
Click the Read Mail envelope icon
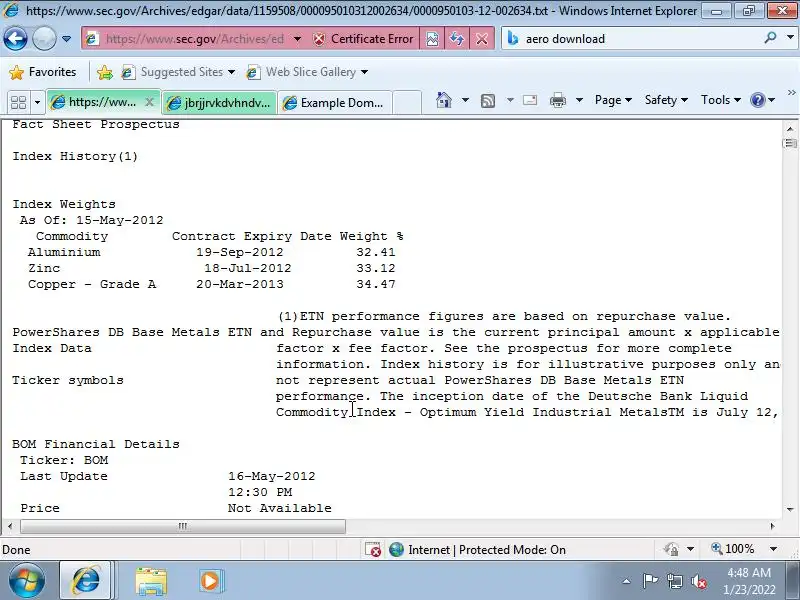(530, 100)
